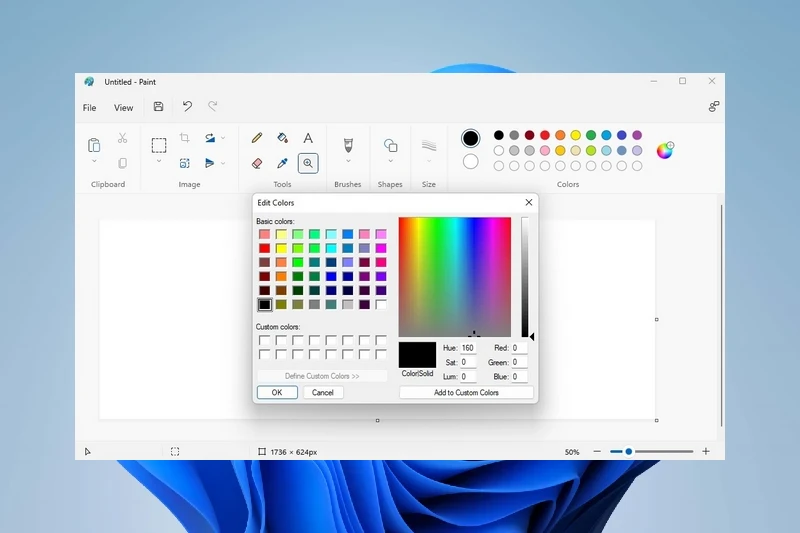Expand the Paste options dropdown arrow
The image size is (800, 533).
94,162
